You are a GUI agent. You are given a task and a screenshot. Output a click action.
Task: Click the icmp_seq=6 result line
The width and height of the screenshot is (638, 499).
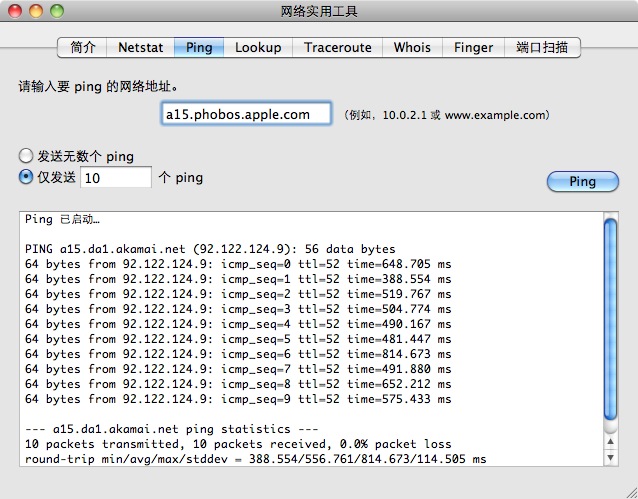[238, 354]
